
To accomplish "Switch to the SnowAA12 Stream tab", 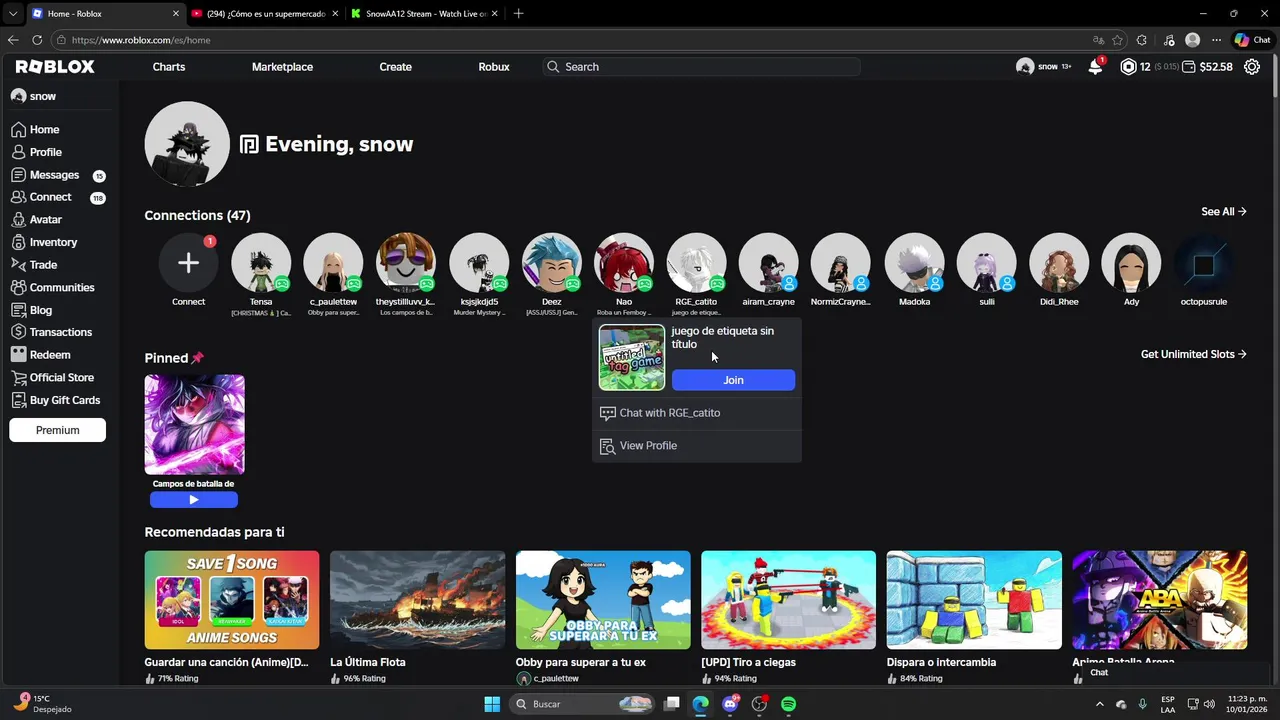I will (x=426, y=14).
